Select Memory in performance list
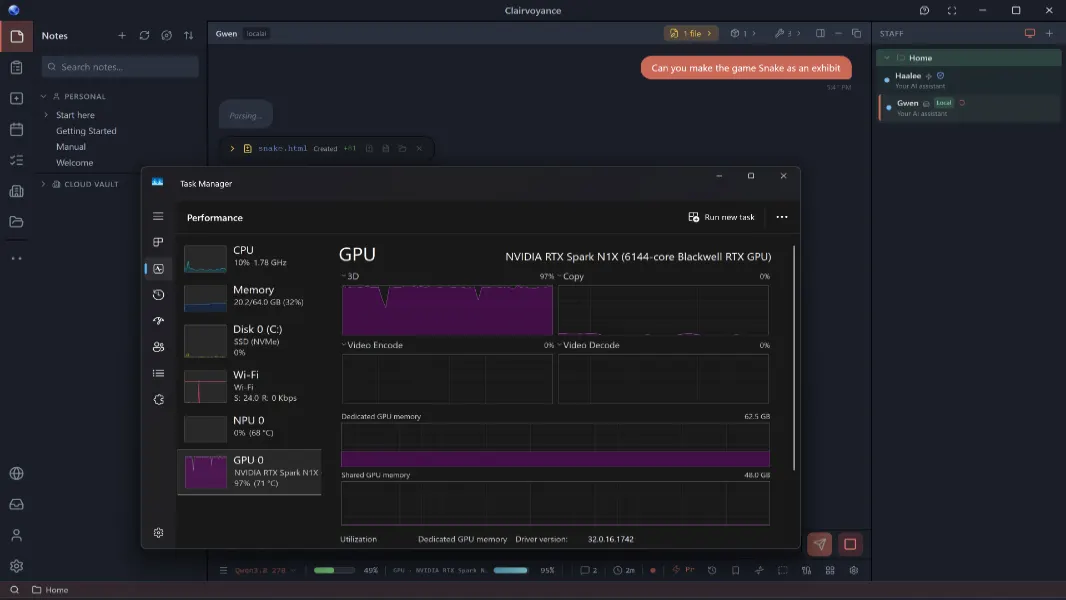1066x600 pixels. pos(249,297)
